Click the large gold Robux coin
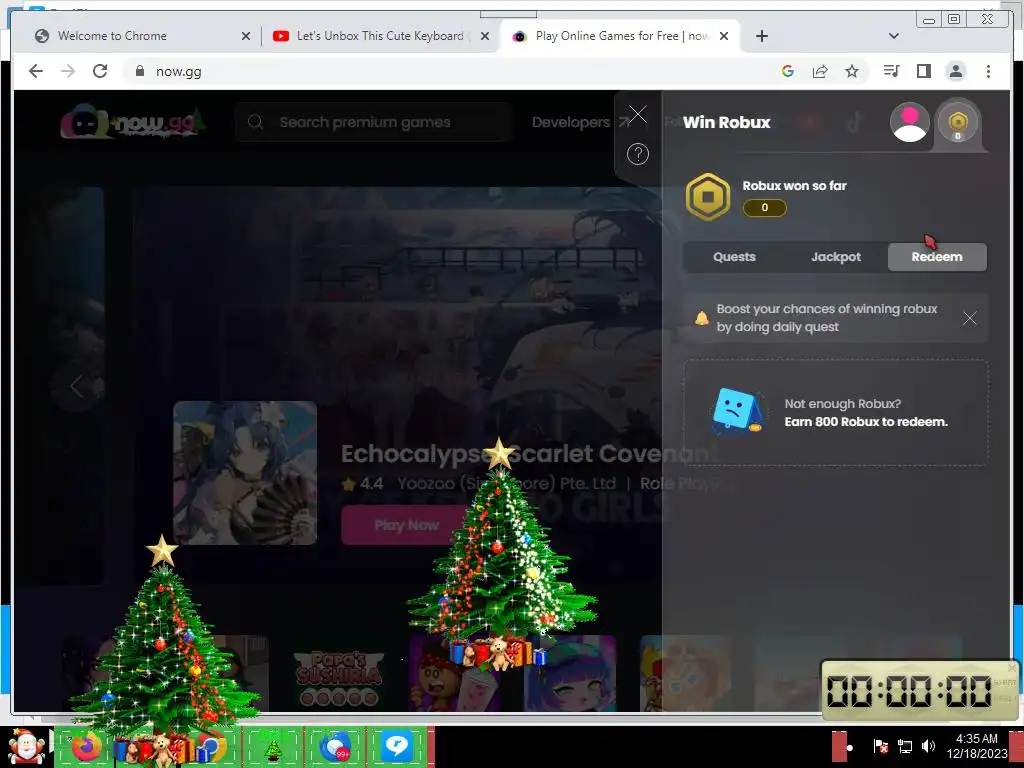This screenshot has height=768, width=1024. [707, 197]
